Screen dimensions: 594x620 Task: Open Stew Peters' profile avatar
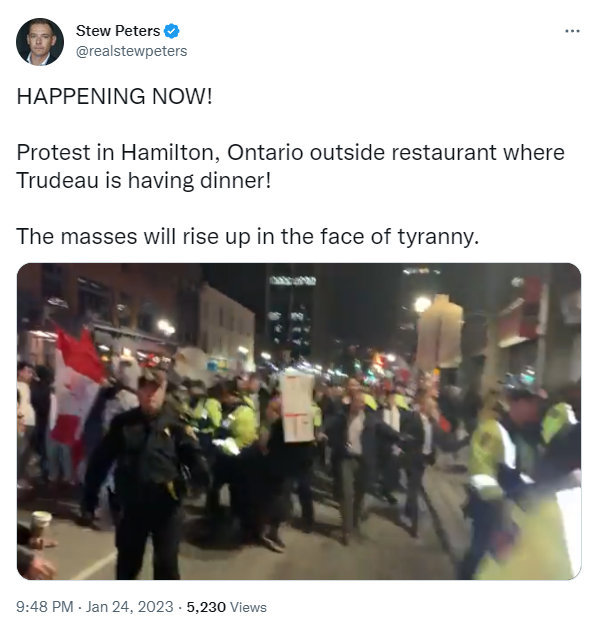pos(40,42)
